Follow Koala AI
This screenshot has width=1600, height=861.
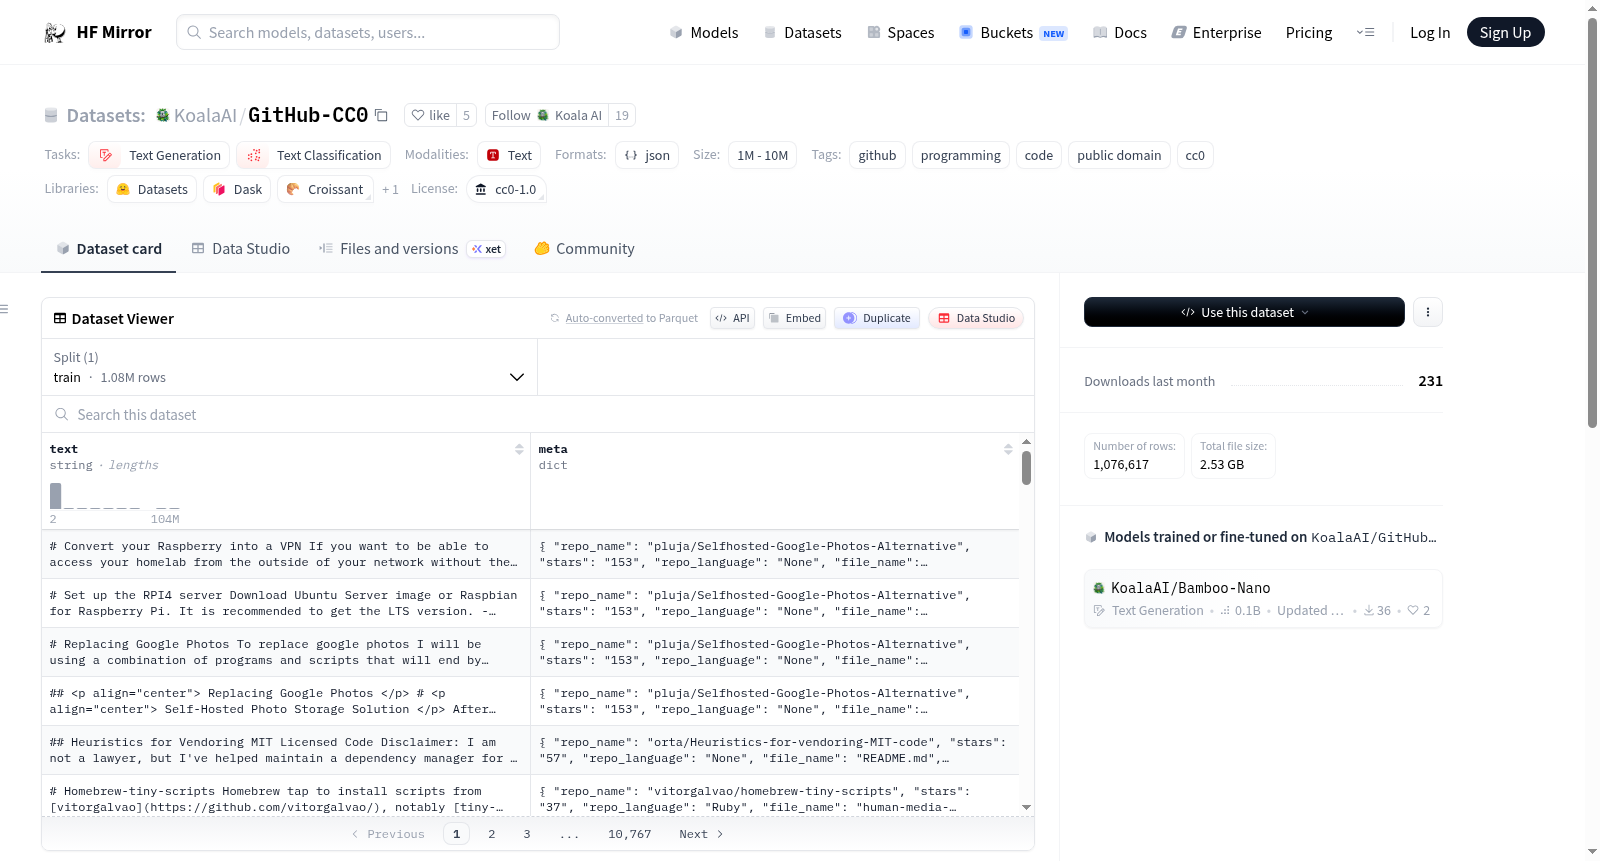click(548, 115)
